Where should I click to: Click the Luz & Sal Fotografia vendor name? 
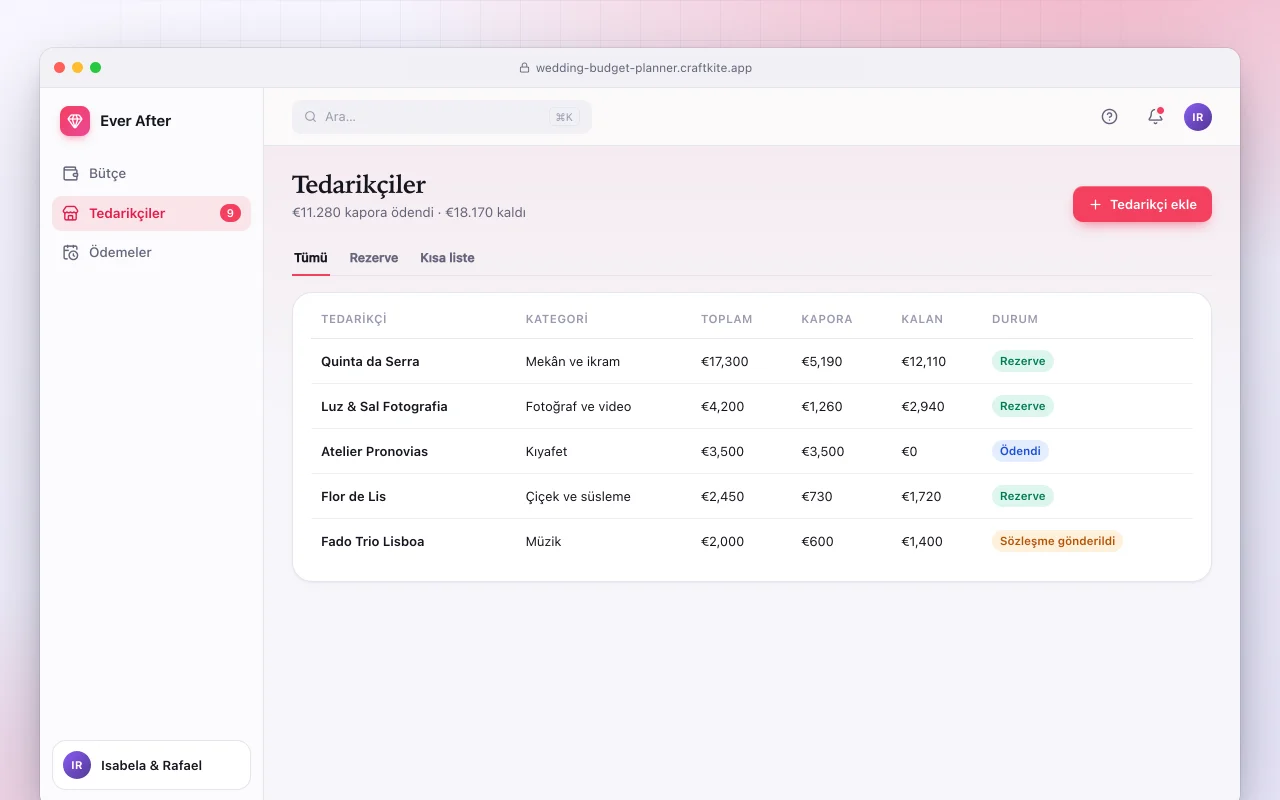pos(384,406)
